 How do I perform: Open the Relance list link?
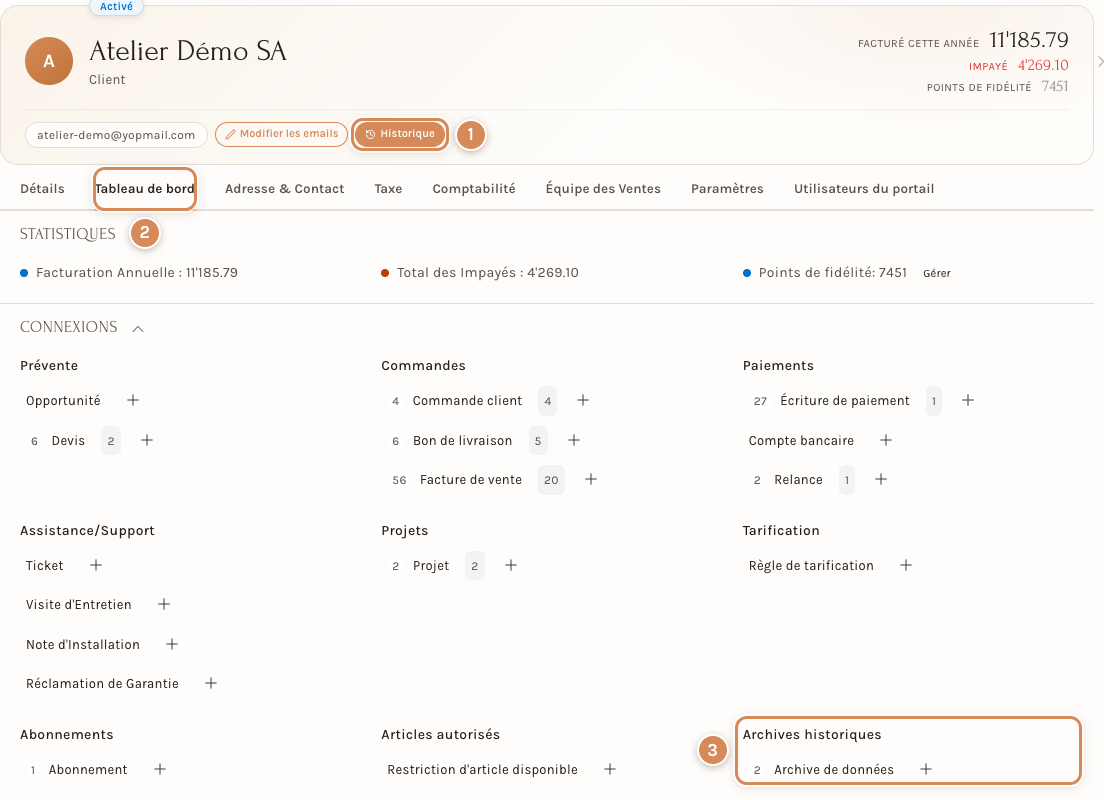click(x=798, y=480)
